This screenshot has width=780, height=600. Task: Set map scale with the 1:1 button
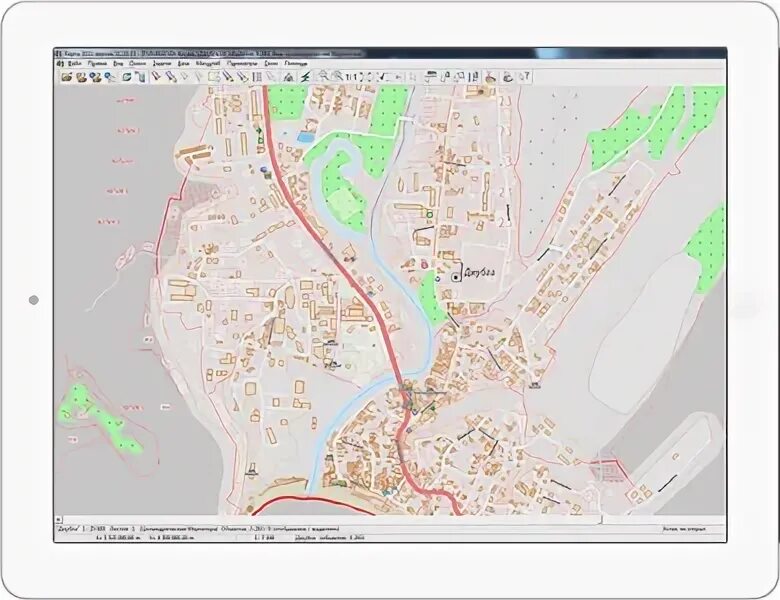(x=351, y=77)
